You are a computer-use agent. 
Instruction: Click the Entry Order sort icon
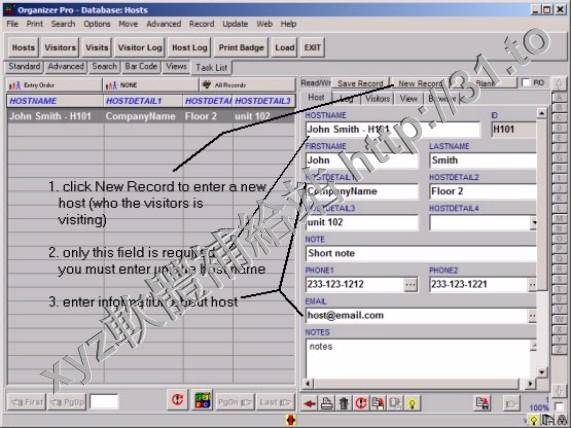15,85
